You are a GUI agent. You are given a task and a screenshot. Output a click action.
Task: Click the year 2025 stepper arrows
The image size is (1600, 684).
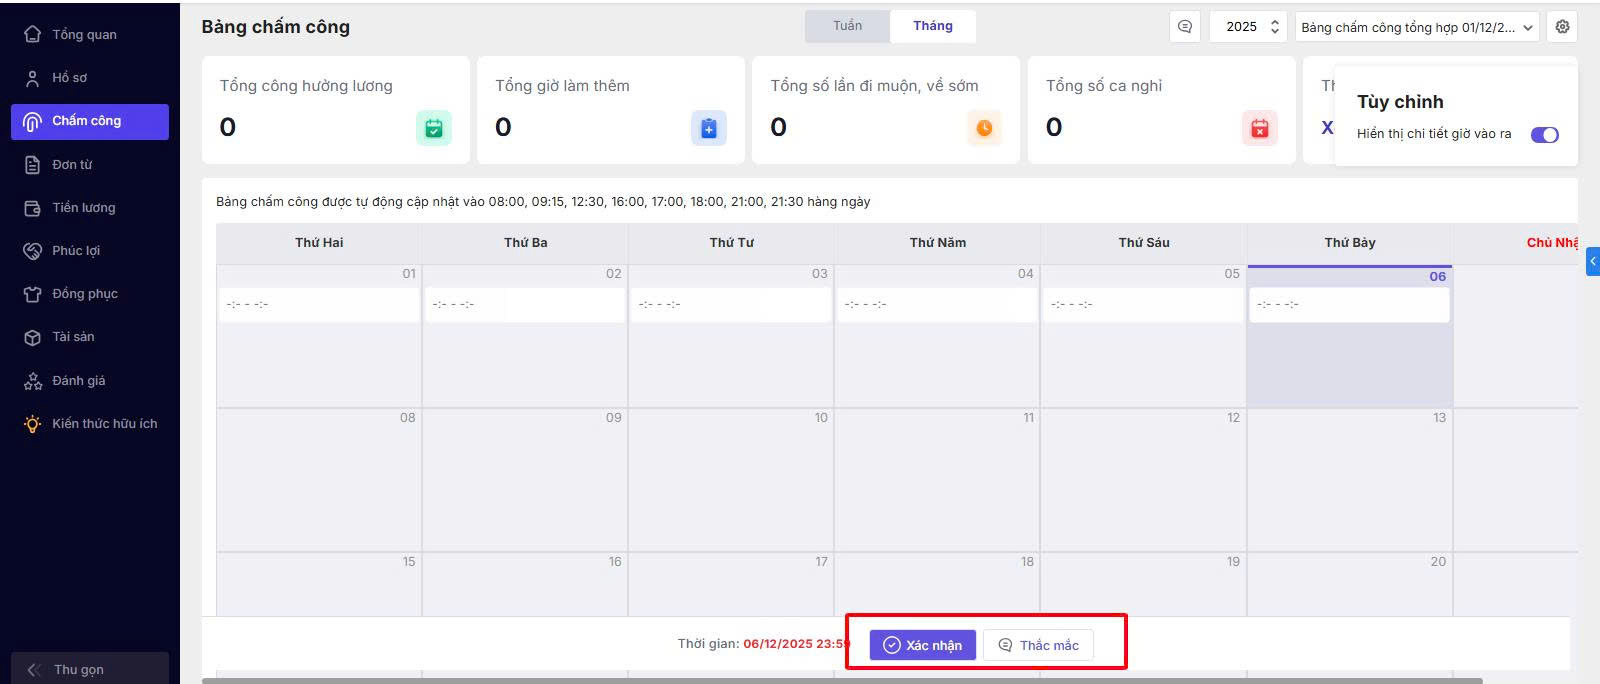1275,27
